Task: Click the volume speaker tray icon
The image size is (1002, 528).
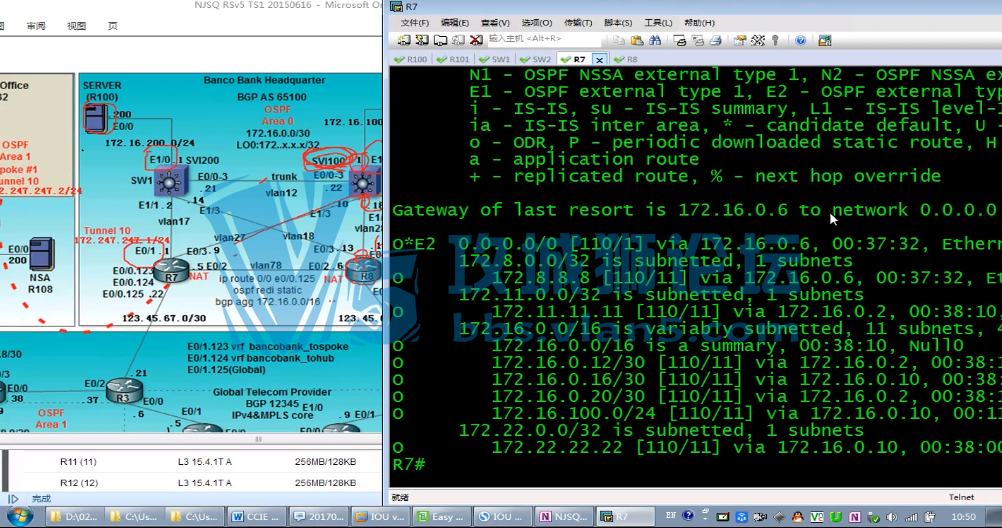Action: [892, 516]
